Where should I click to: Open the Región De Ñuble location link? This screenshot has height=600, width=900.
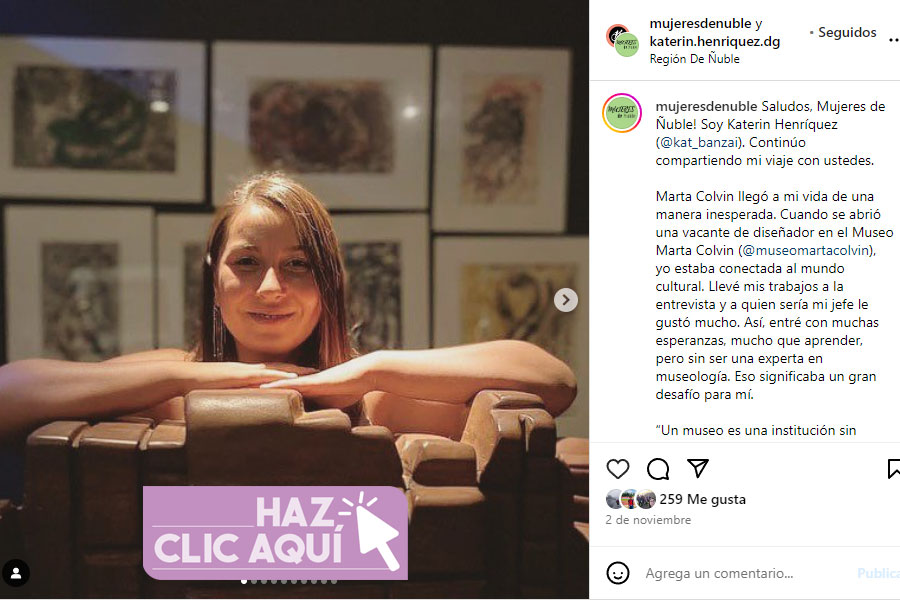[695, 59]
